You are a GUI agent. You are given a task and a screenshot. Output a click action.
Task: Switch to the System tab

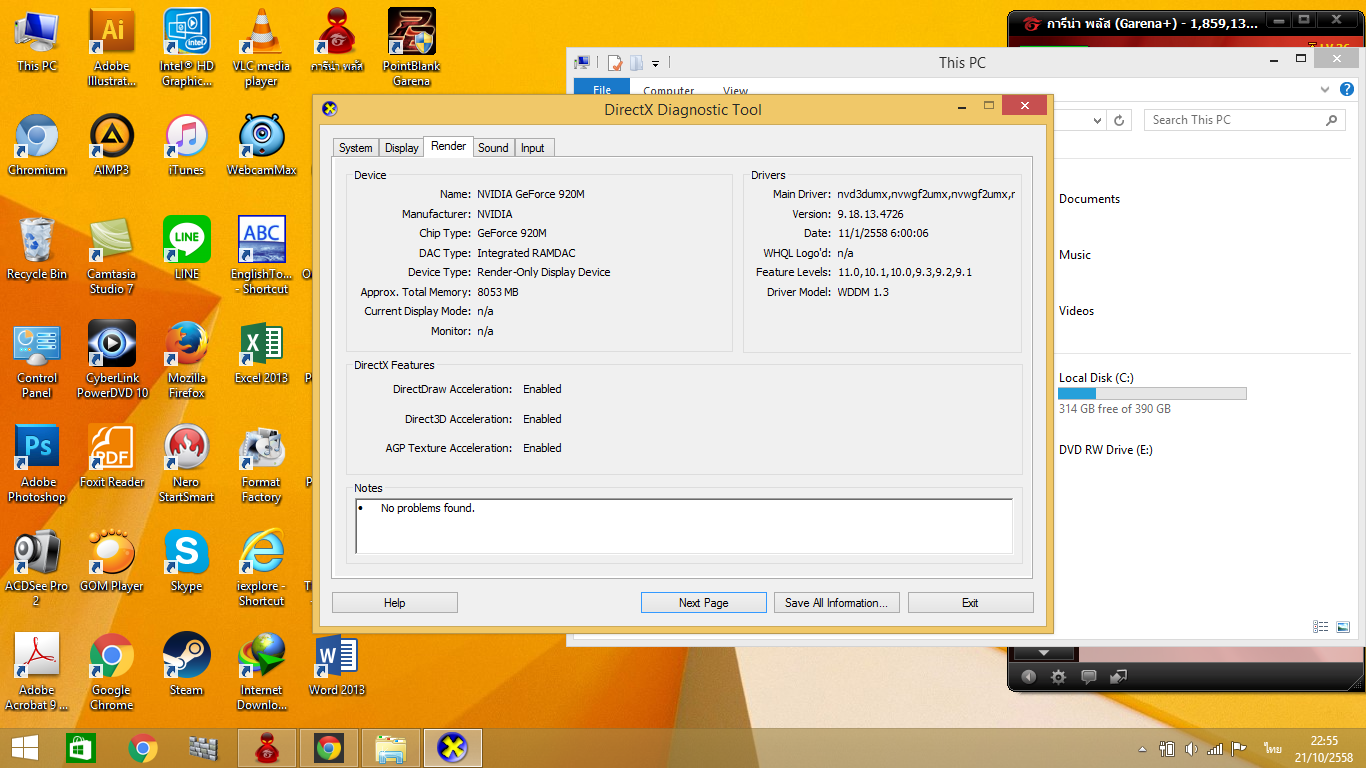click(355, 148)
